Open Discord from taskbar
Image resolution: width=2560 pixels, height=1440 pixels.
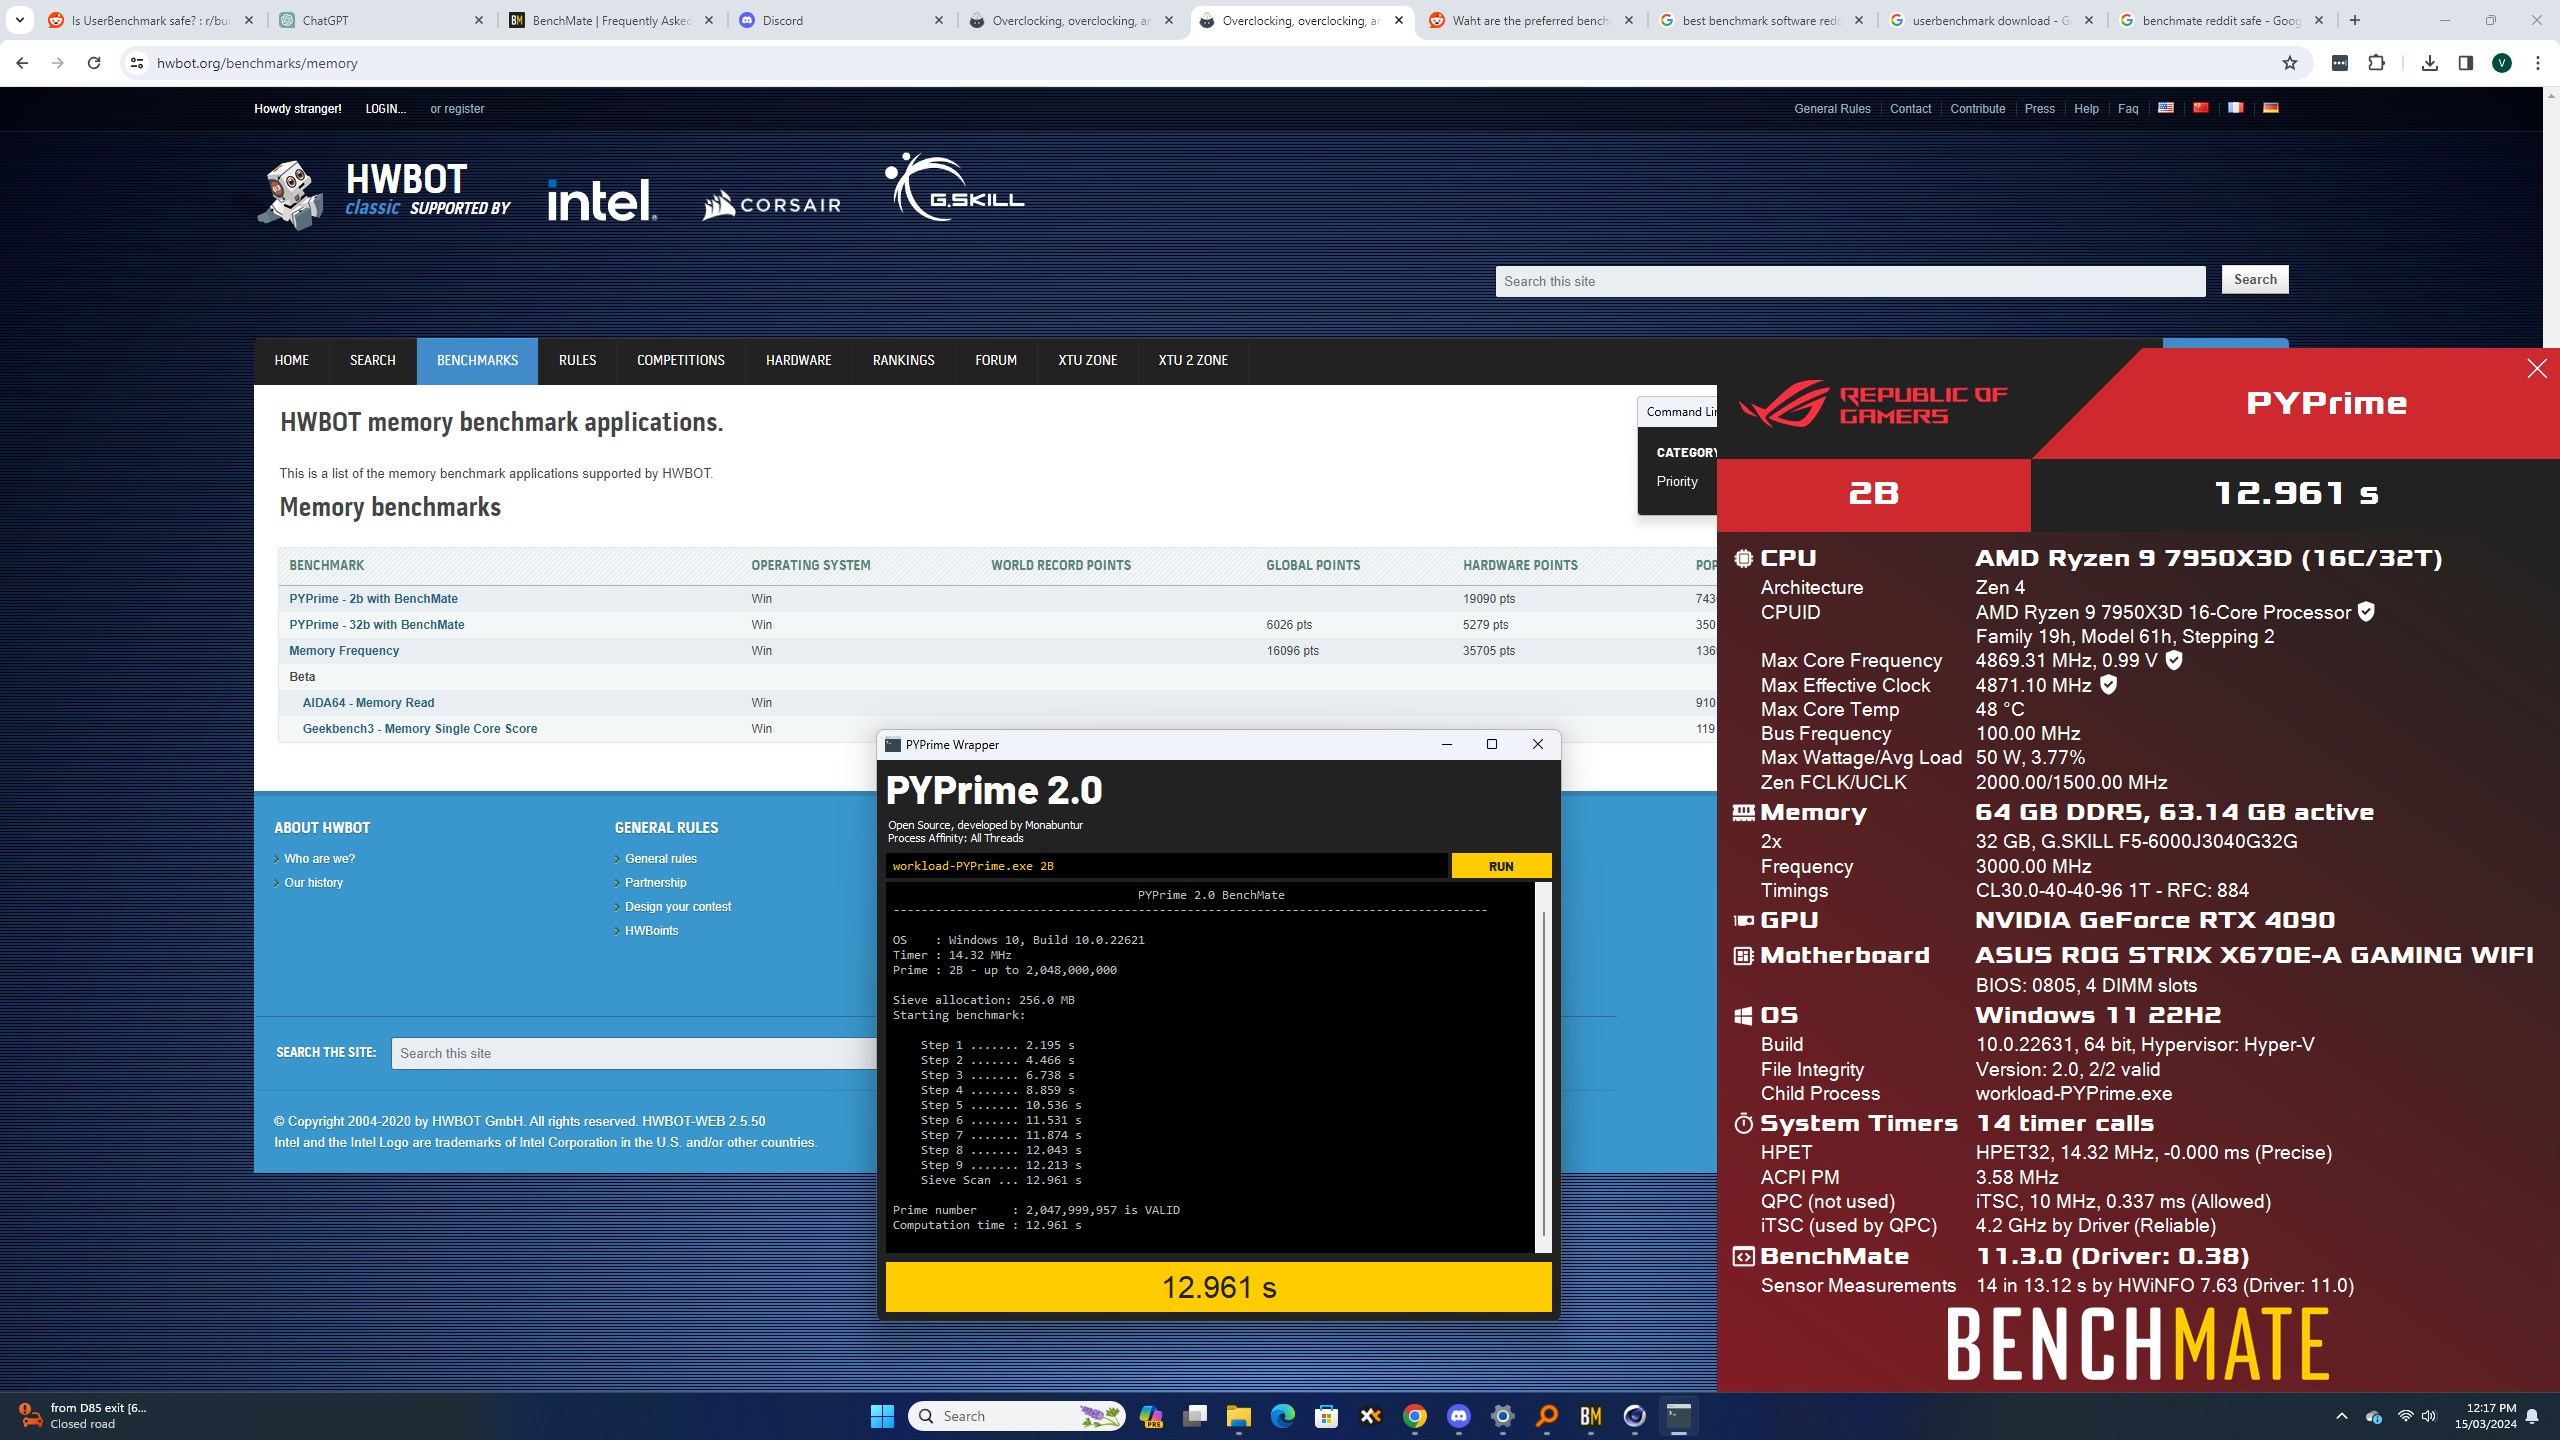coord(1459,1416)
